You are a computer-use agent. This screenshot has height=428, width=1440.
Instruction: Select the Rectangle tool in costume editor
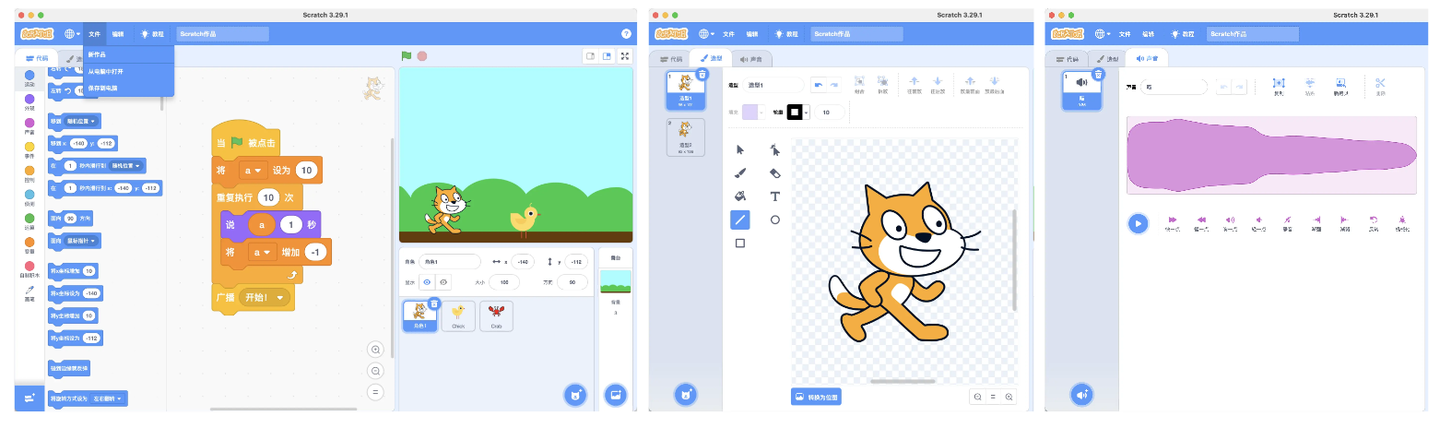[x=740, y=243]
